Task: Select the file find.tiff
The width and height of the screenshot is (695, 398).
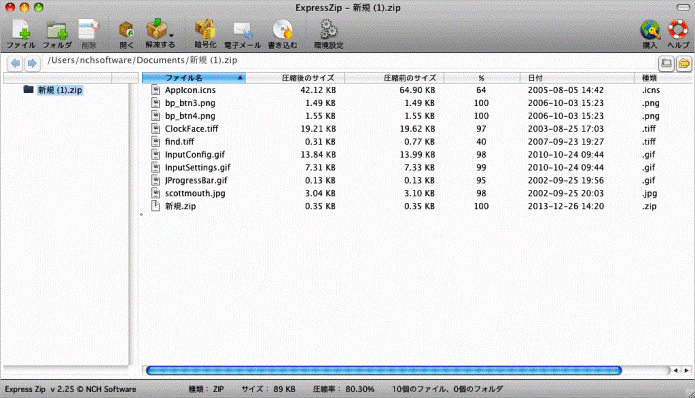Action: coord(180,141)
